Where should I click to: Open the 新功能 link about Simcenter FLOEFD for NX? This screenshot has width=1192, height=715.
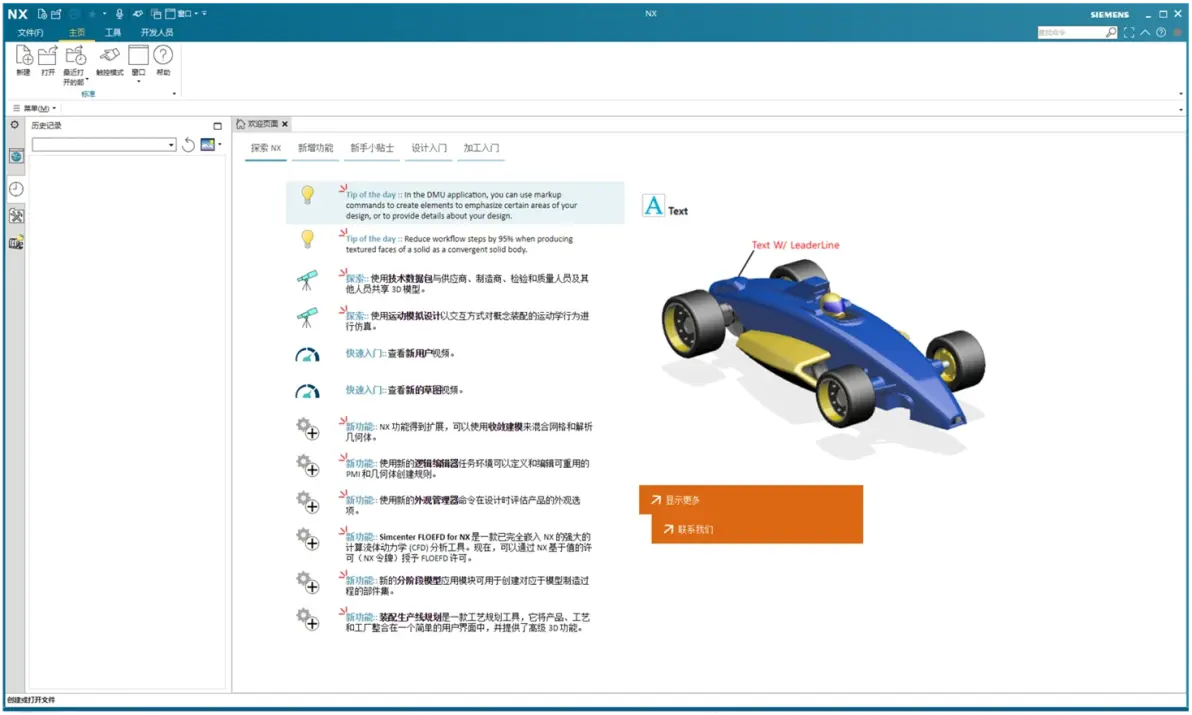click(468, 547)
